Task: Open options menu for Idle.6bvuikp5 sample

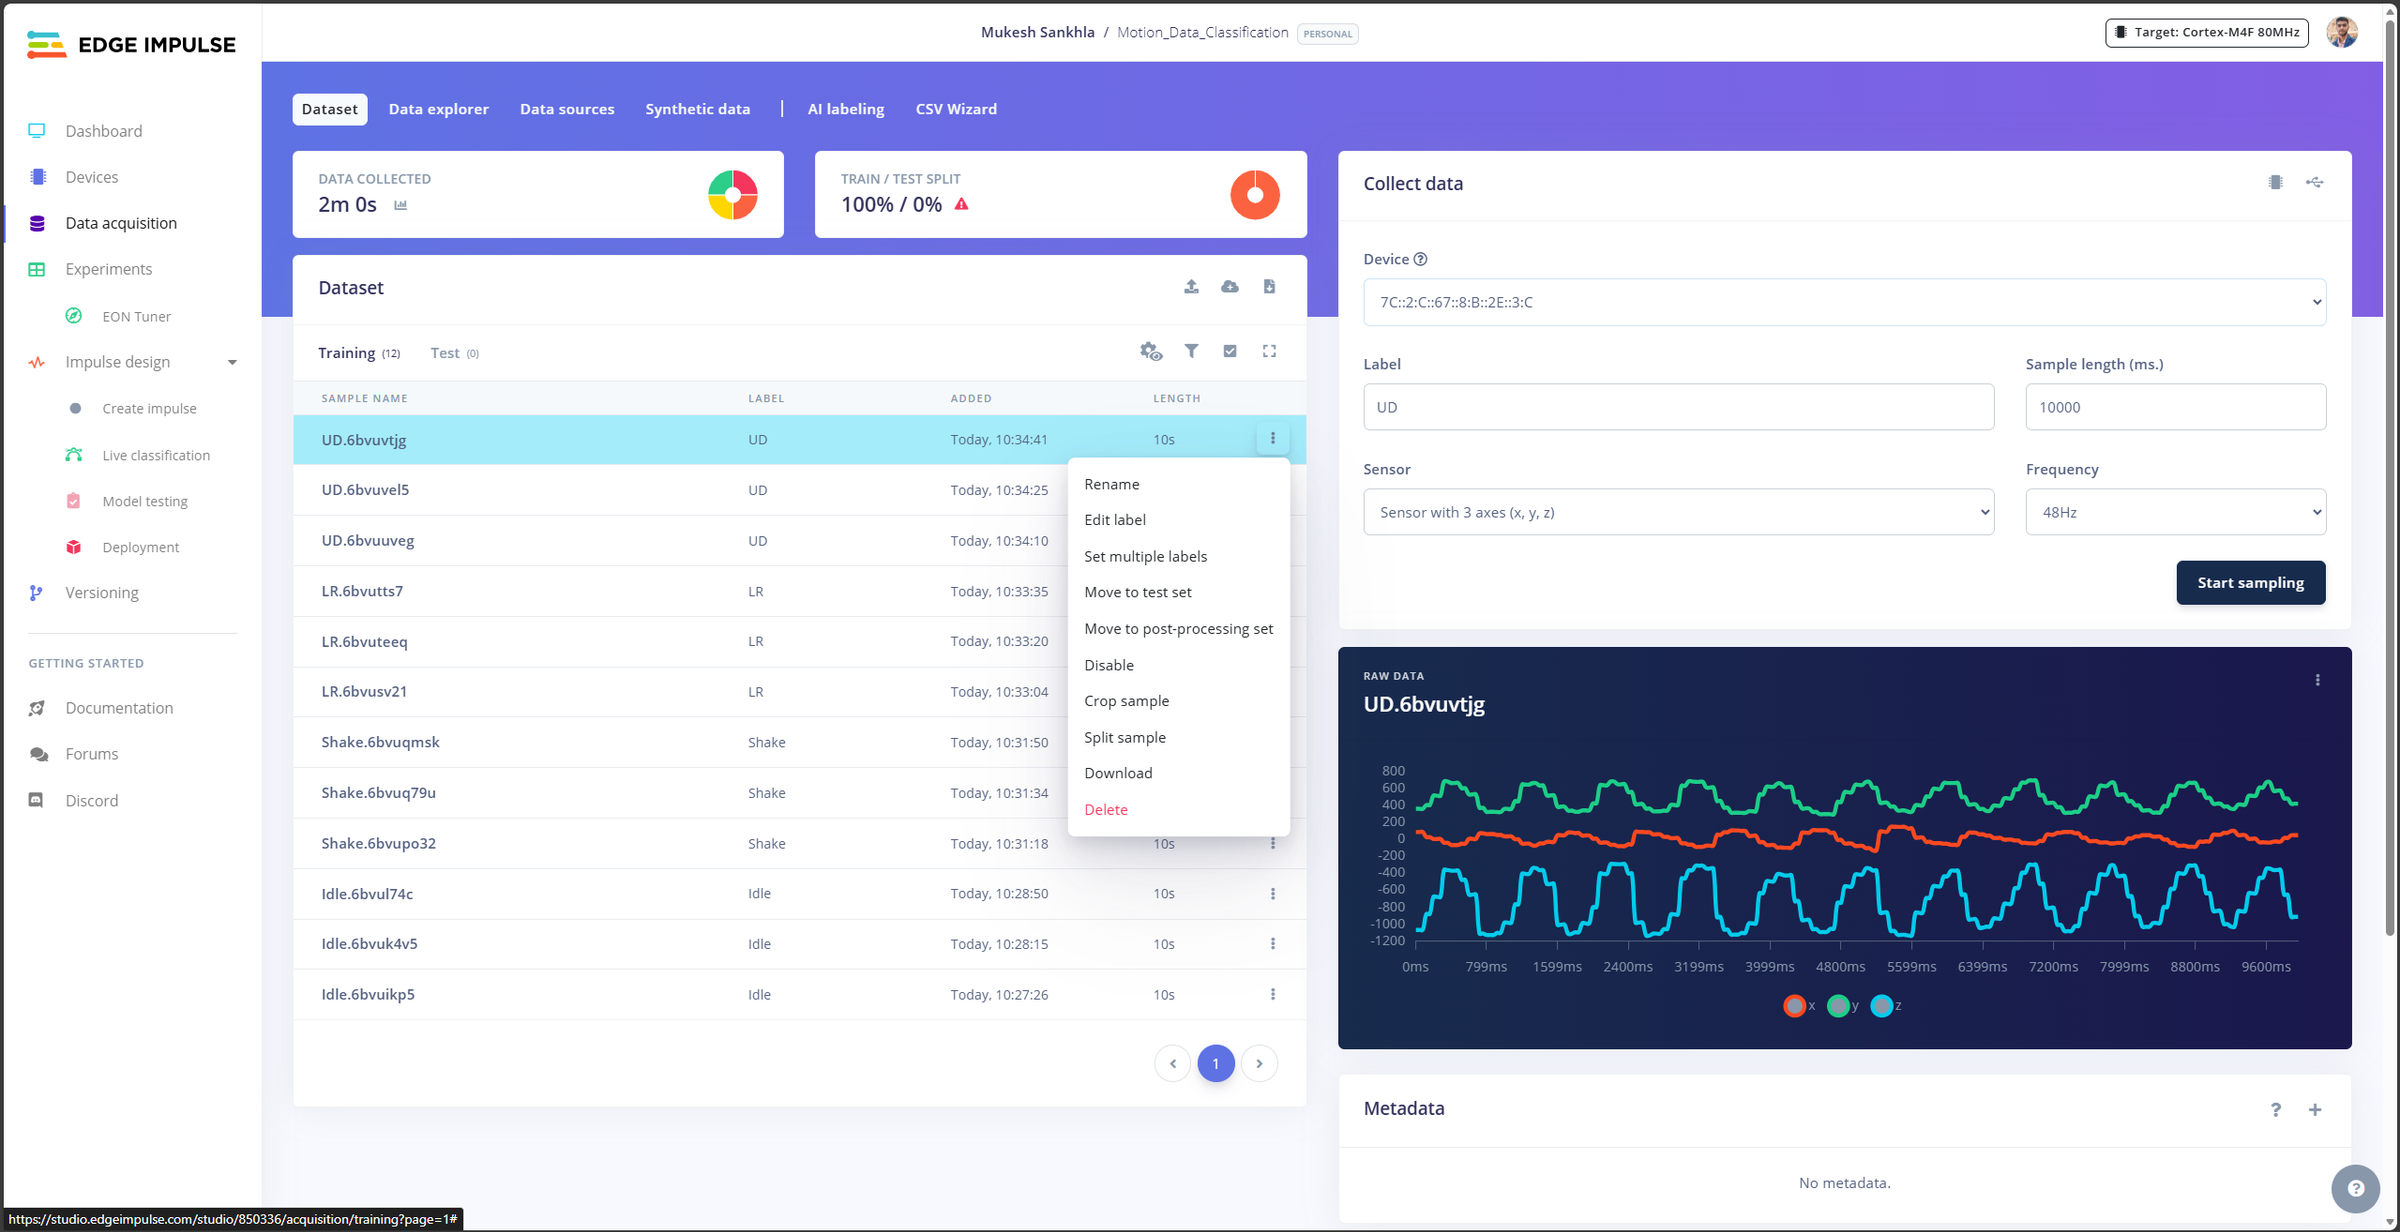Action: pos(1273,994)
